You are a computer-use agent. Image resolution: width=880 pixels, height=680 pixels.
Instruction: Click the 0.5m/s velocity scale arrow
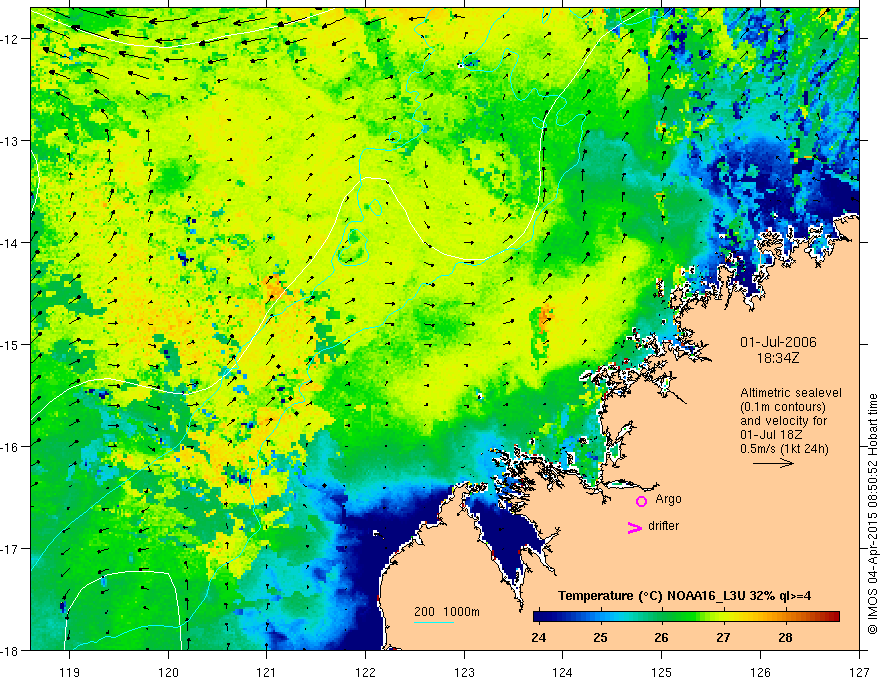(773, 463)
